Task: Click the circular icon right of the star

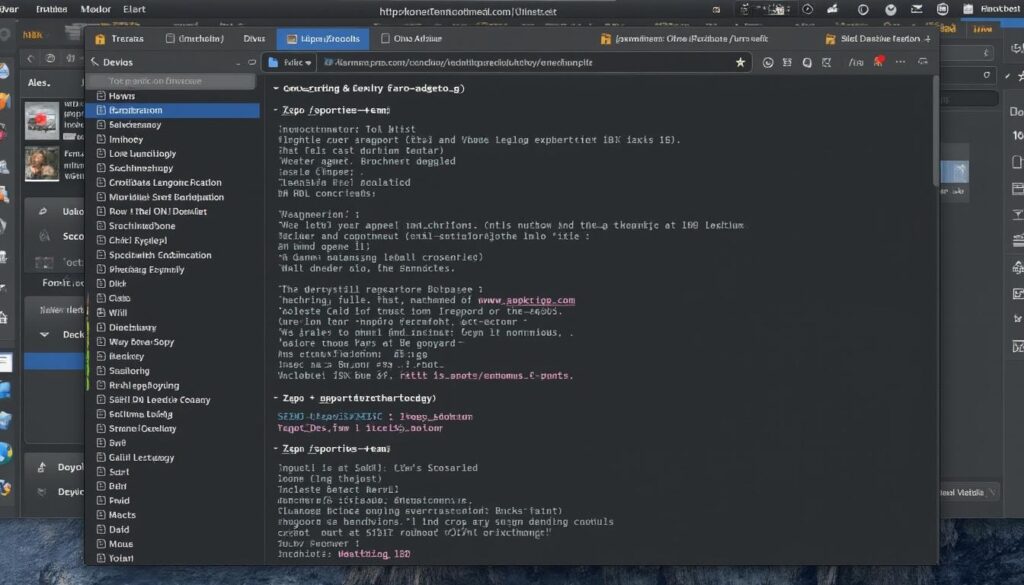Action: (x=768, y=62)
